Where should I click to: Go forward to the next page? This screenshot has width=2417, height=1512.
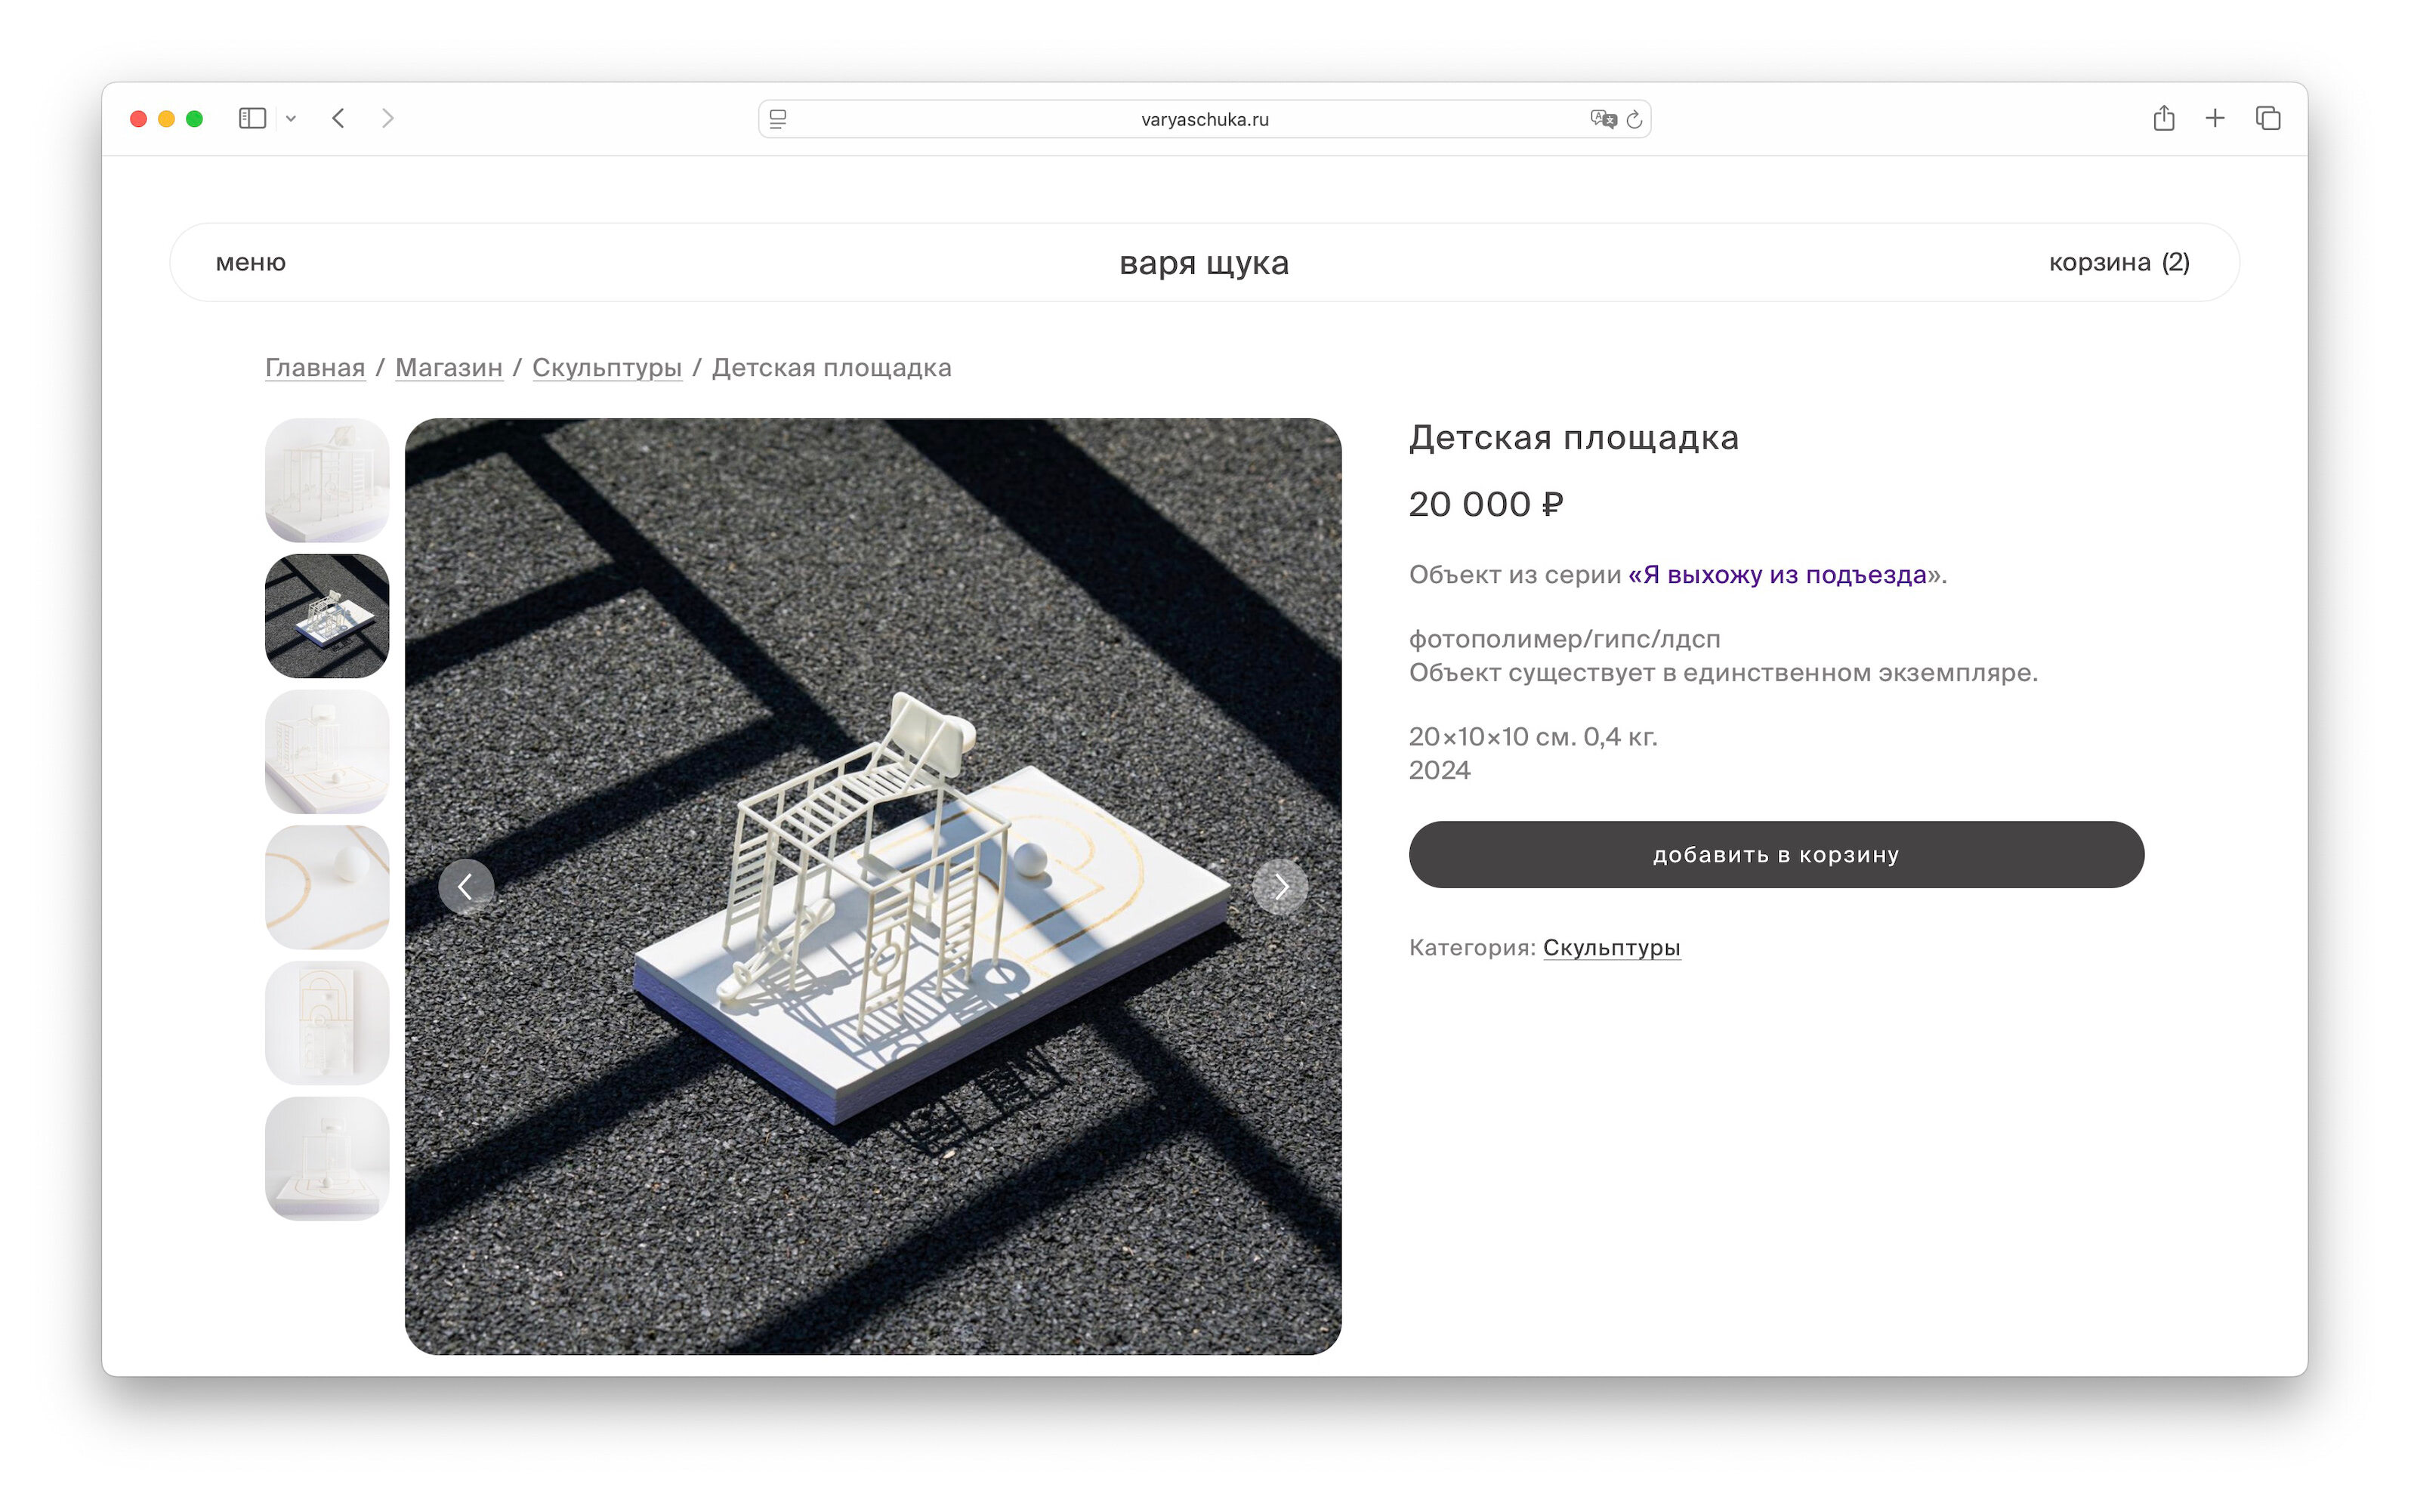point(388,118)
